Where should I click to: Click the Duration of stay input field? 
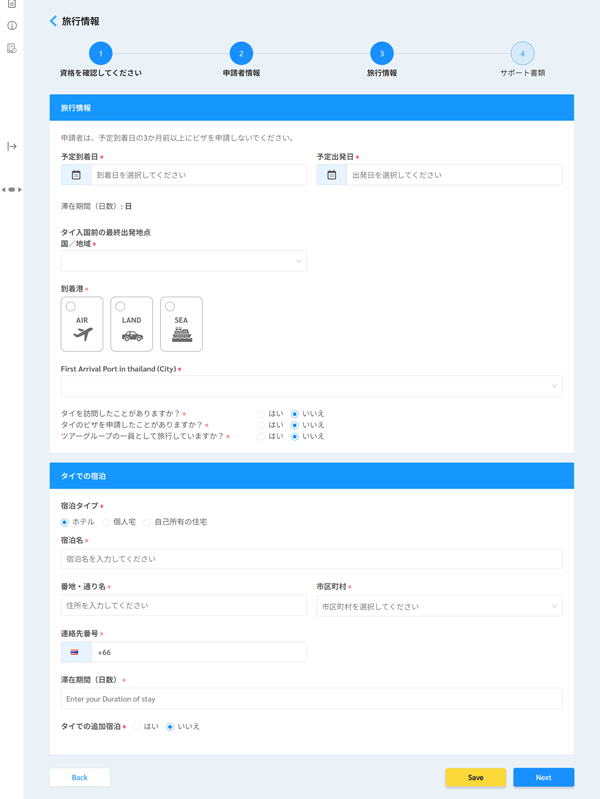(x=311, y=699)
